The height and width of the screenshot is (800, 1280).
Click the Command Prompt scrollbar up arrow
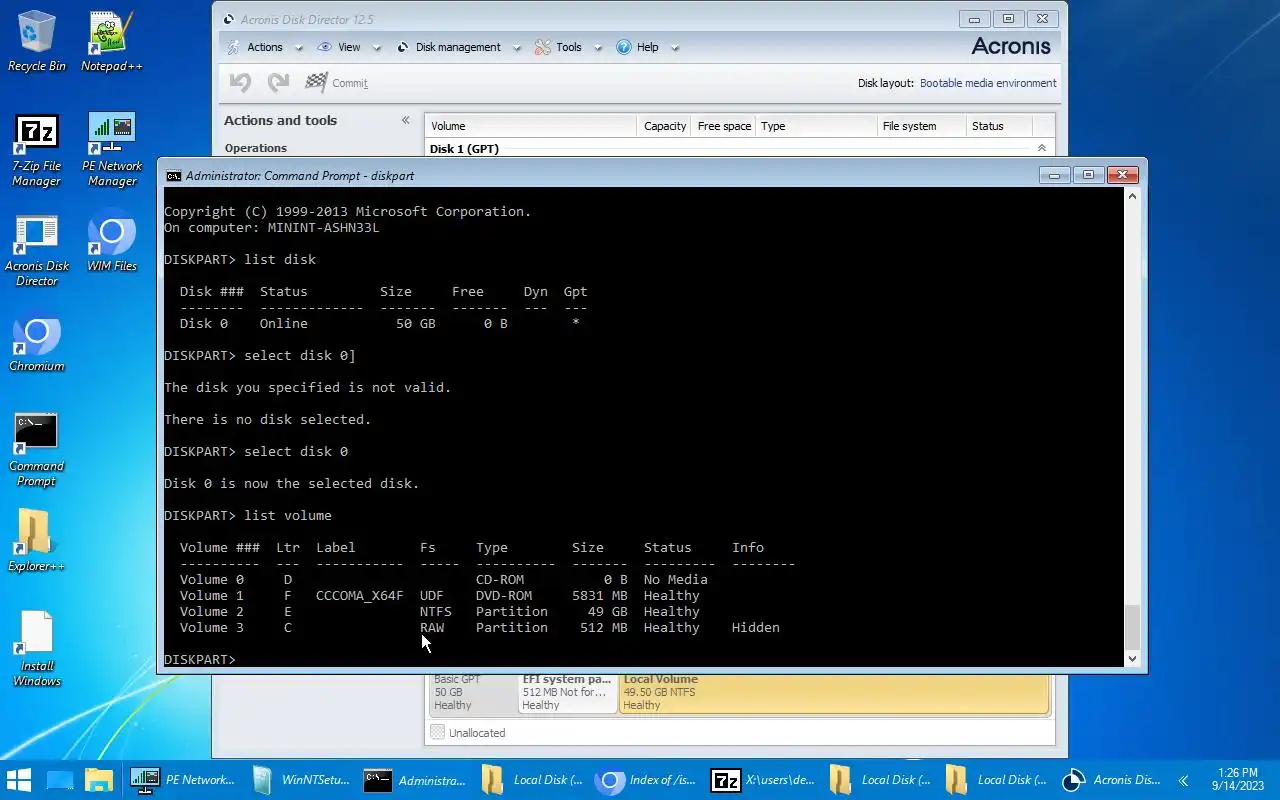point(1132,196)
